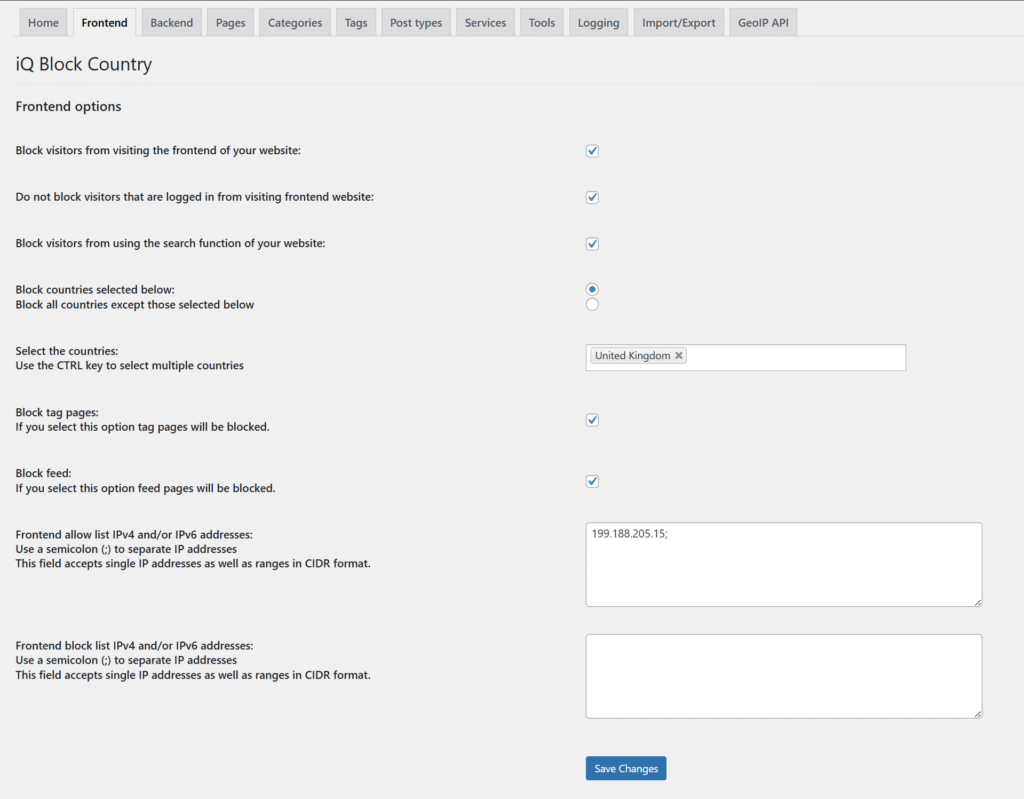Click the frontend allow list IP textarea

784,564
